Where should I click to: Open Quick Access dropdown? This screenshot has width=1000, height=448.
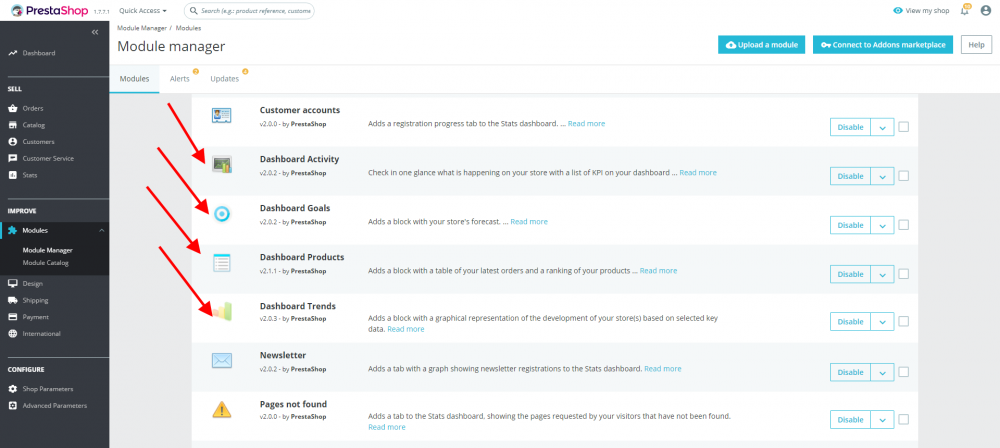[143, 11]
